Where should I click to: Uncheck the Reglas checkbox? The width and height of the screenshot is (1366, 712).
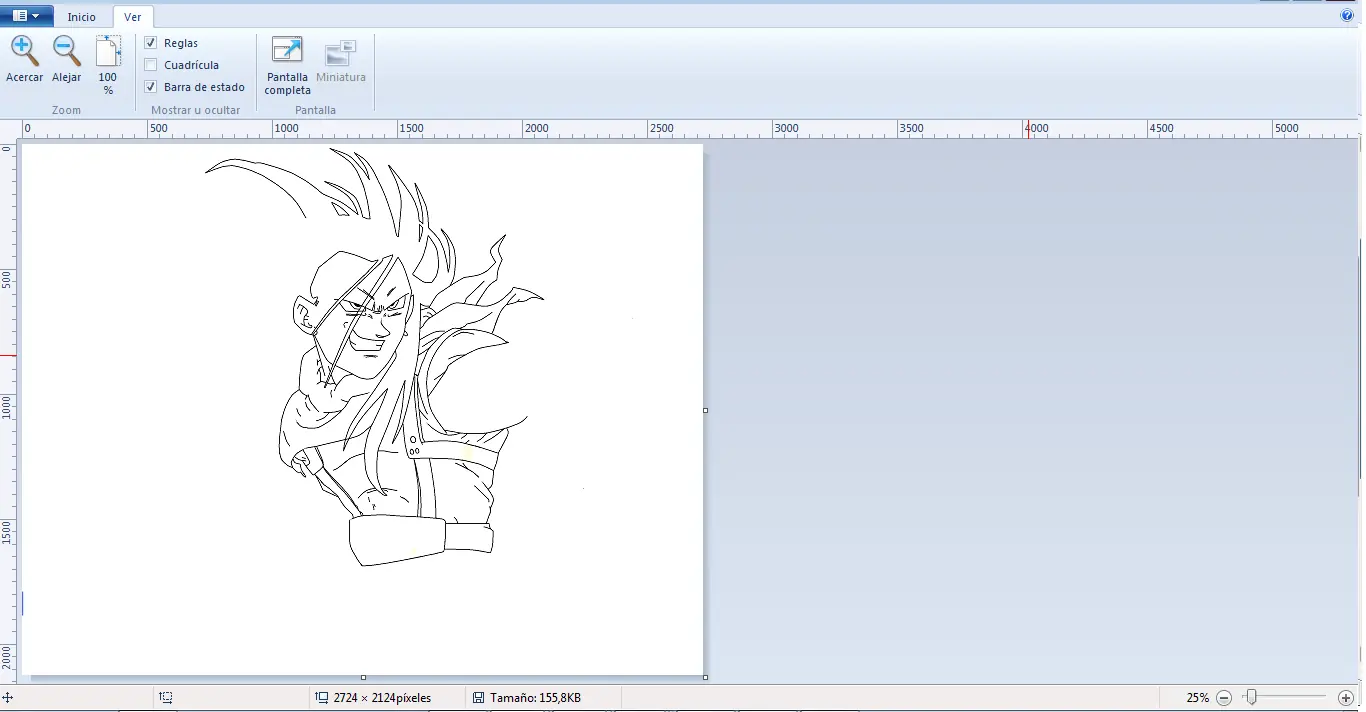(151, 43)
